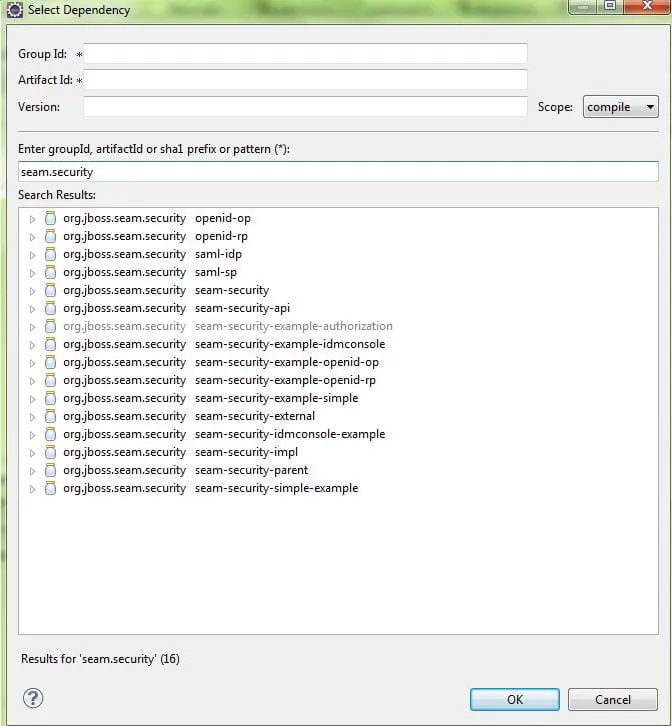Screen dimensions: 672x726
Task: Select greyed artifact name seam-security-example-authorization
Action: point(294,326)
